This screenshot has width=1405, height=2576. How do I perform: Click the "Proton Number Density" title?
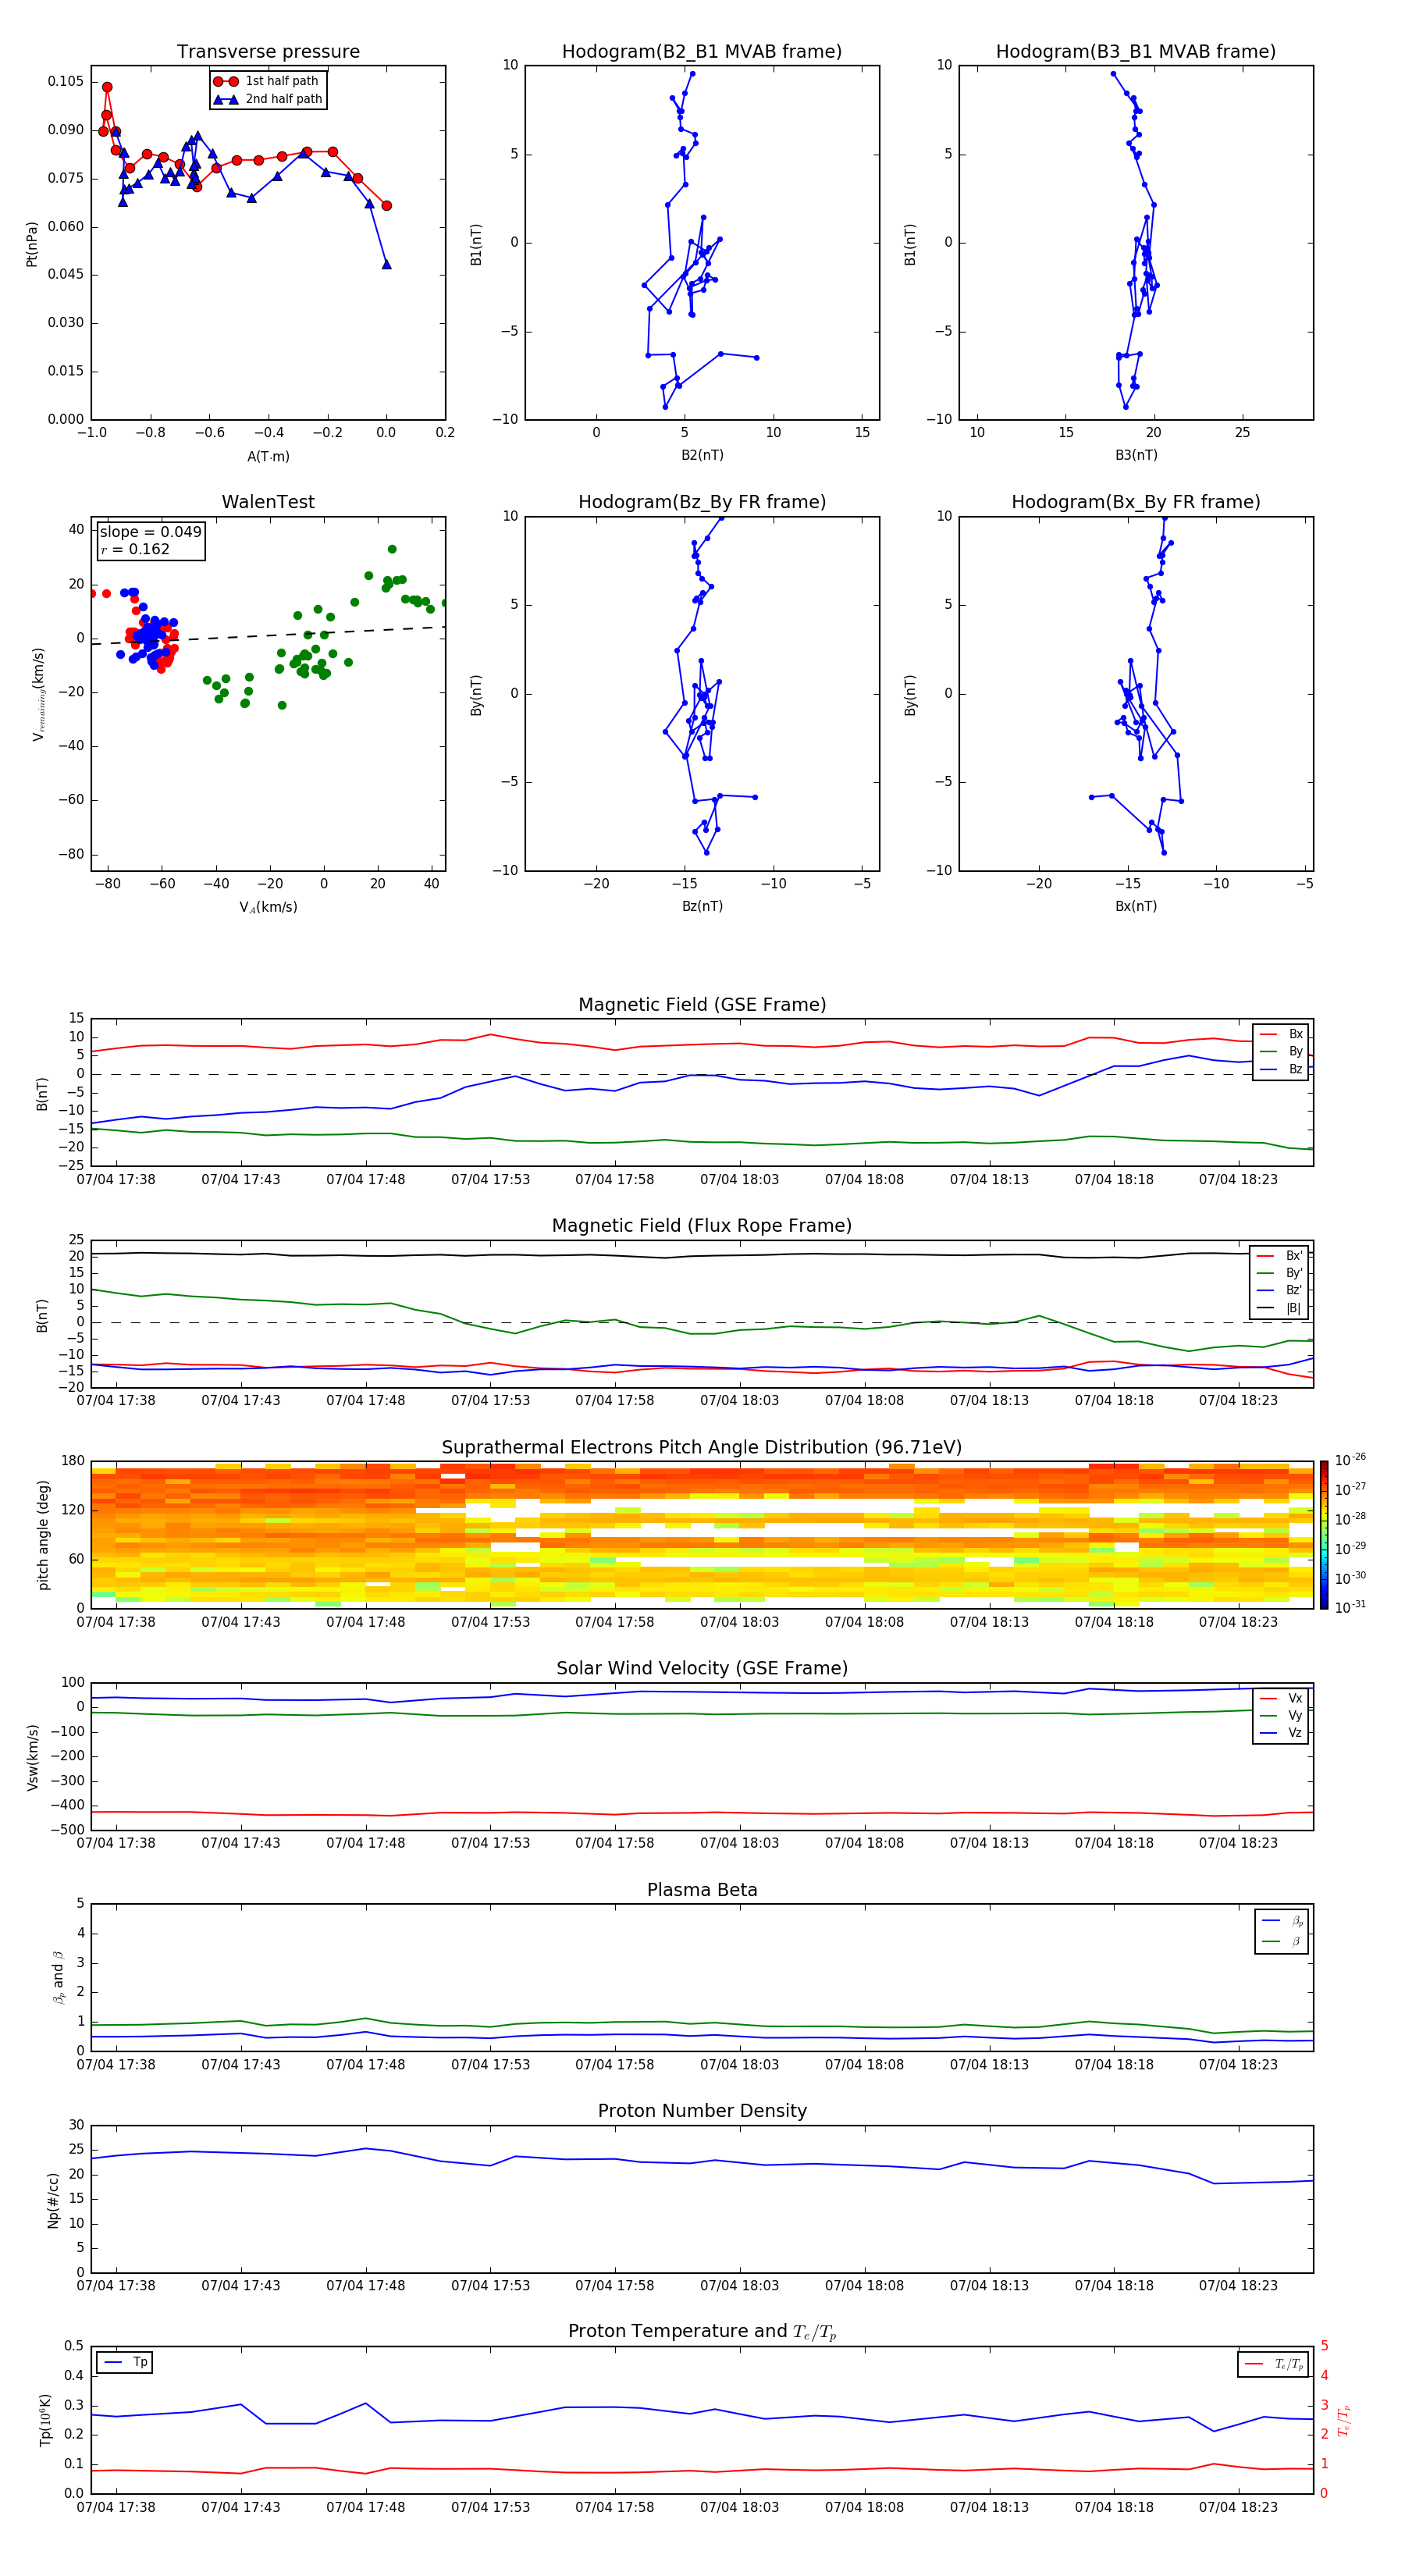[702, 2111]
